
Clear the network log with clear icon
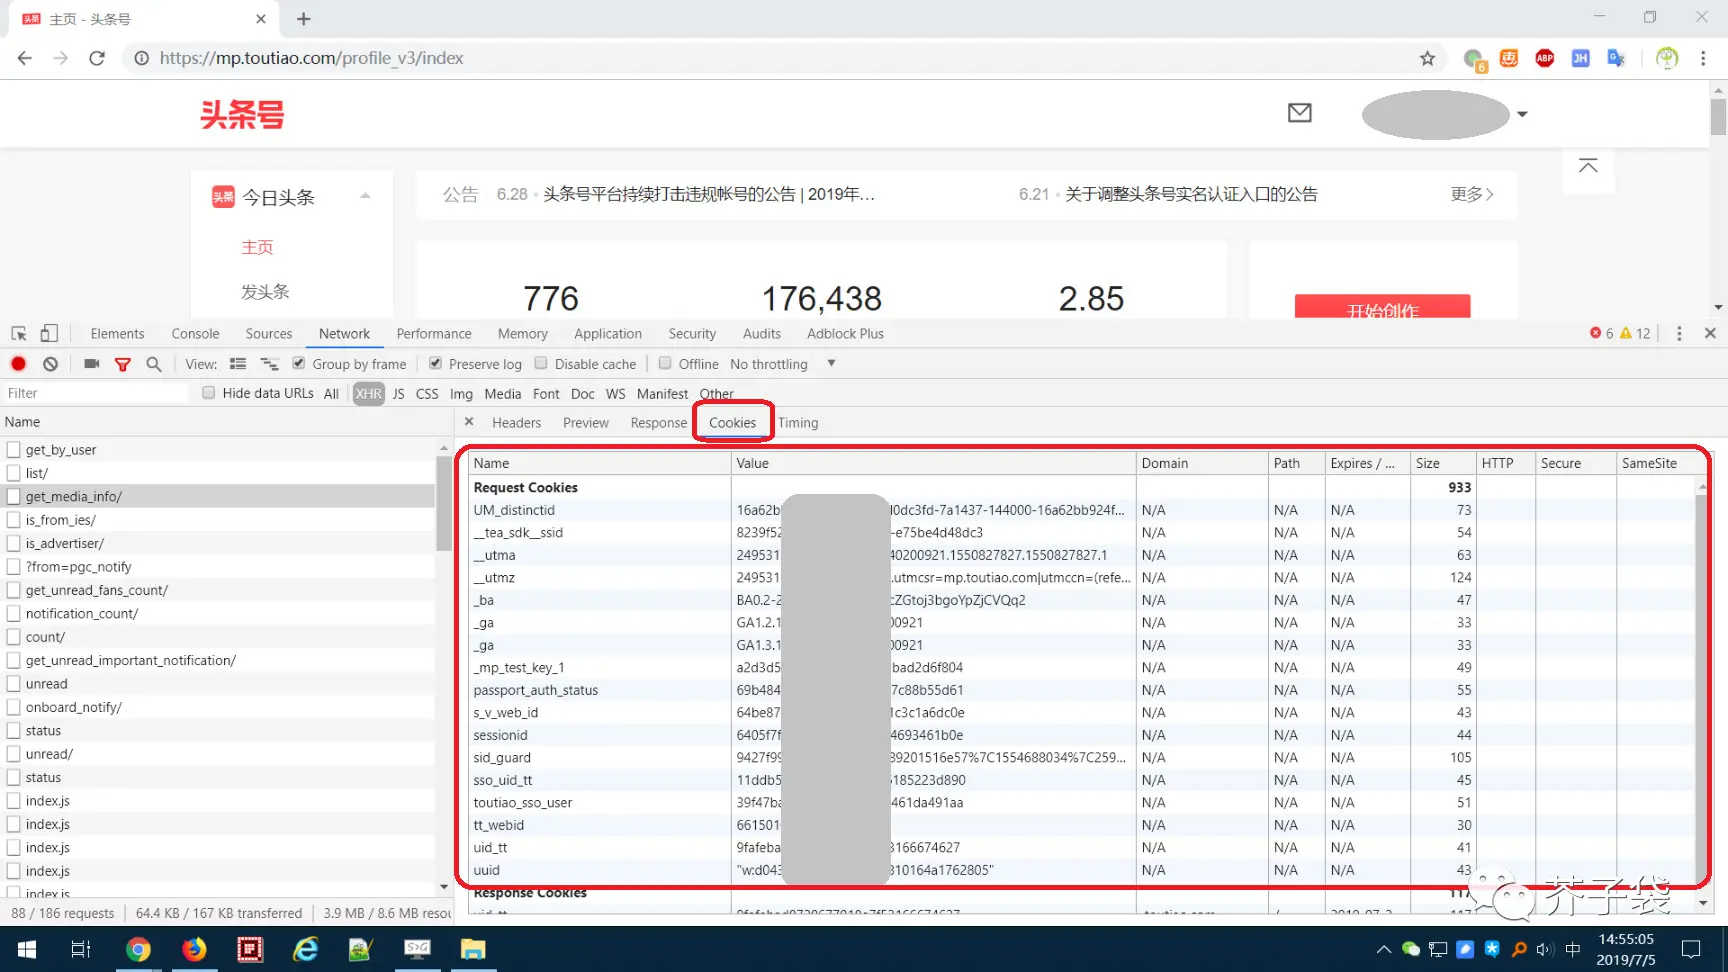pyautogui.click(x=50, y=364)
